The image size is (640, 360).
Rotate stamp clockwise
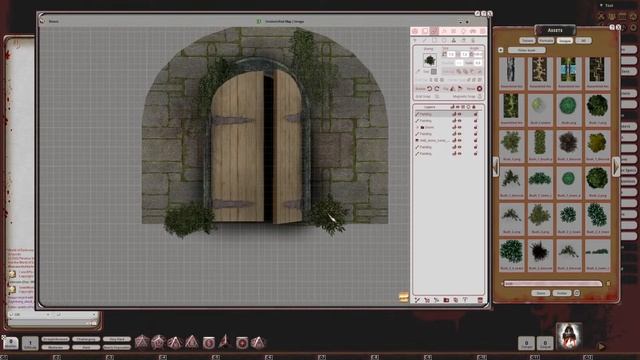(437, 89)
